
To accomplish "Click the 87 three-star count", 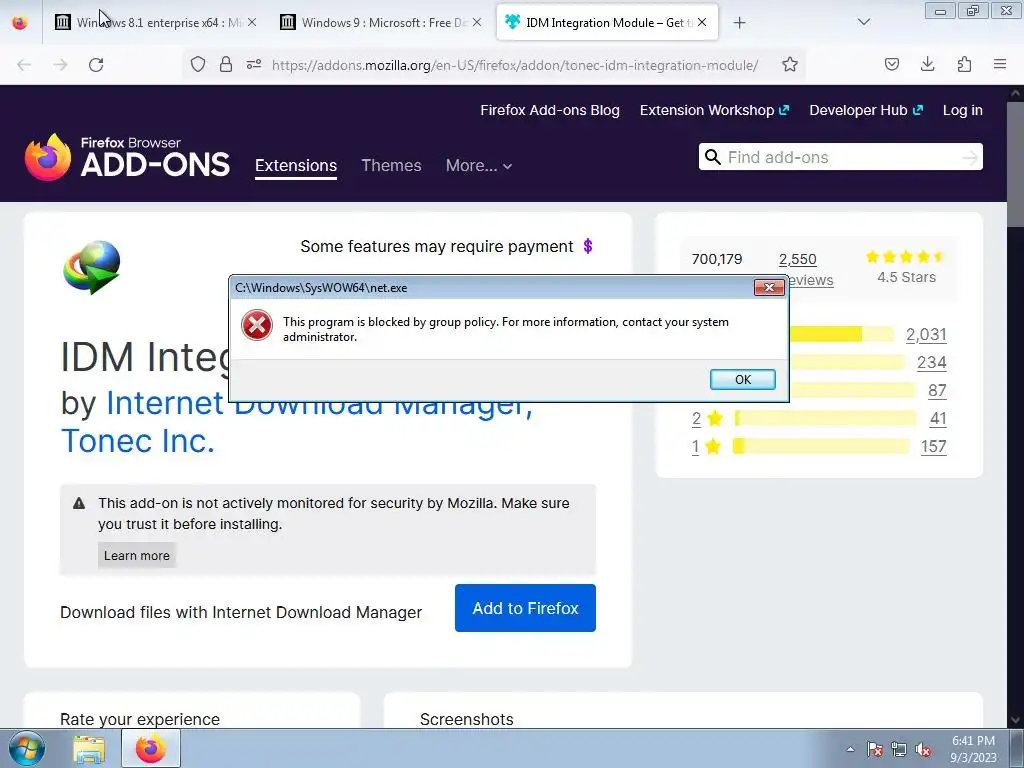I will pyautogui.click(x=937, y=391).
